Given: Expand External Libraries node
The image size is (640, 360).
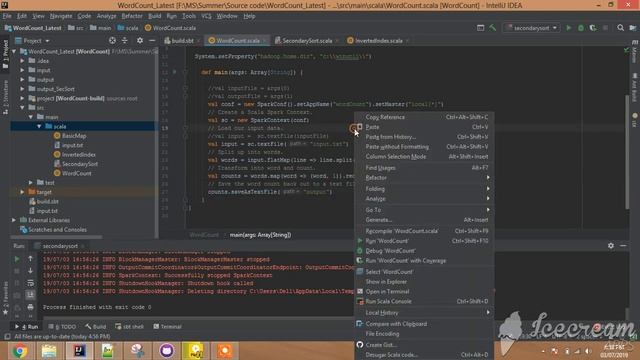Looking at the screenshot, I should [x=14, y=220].
